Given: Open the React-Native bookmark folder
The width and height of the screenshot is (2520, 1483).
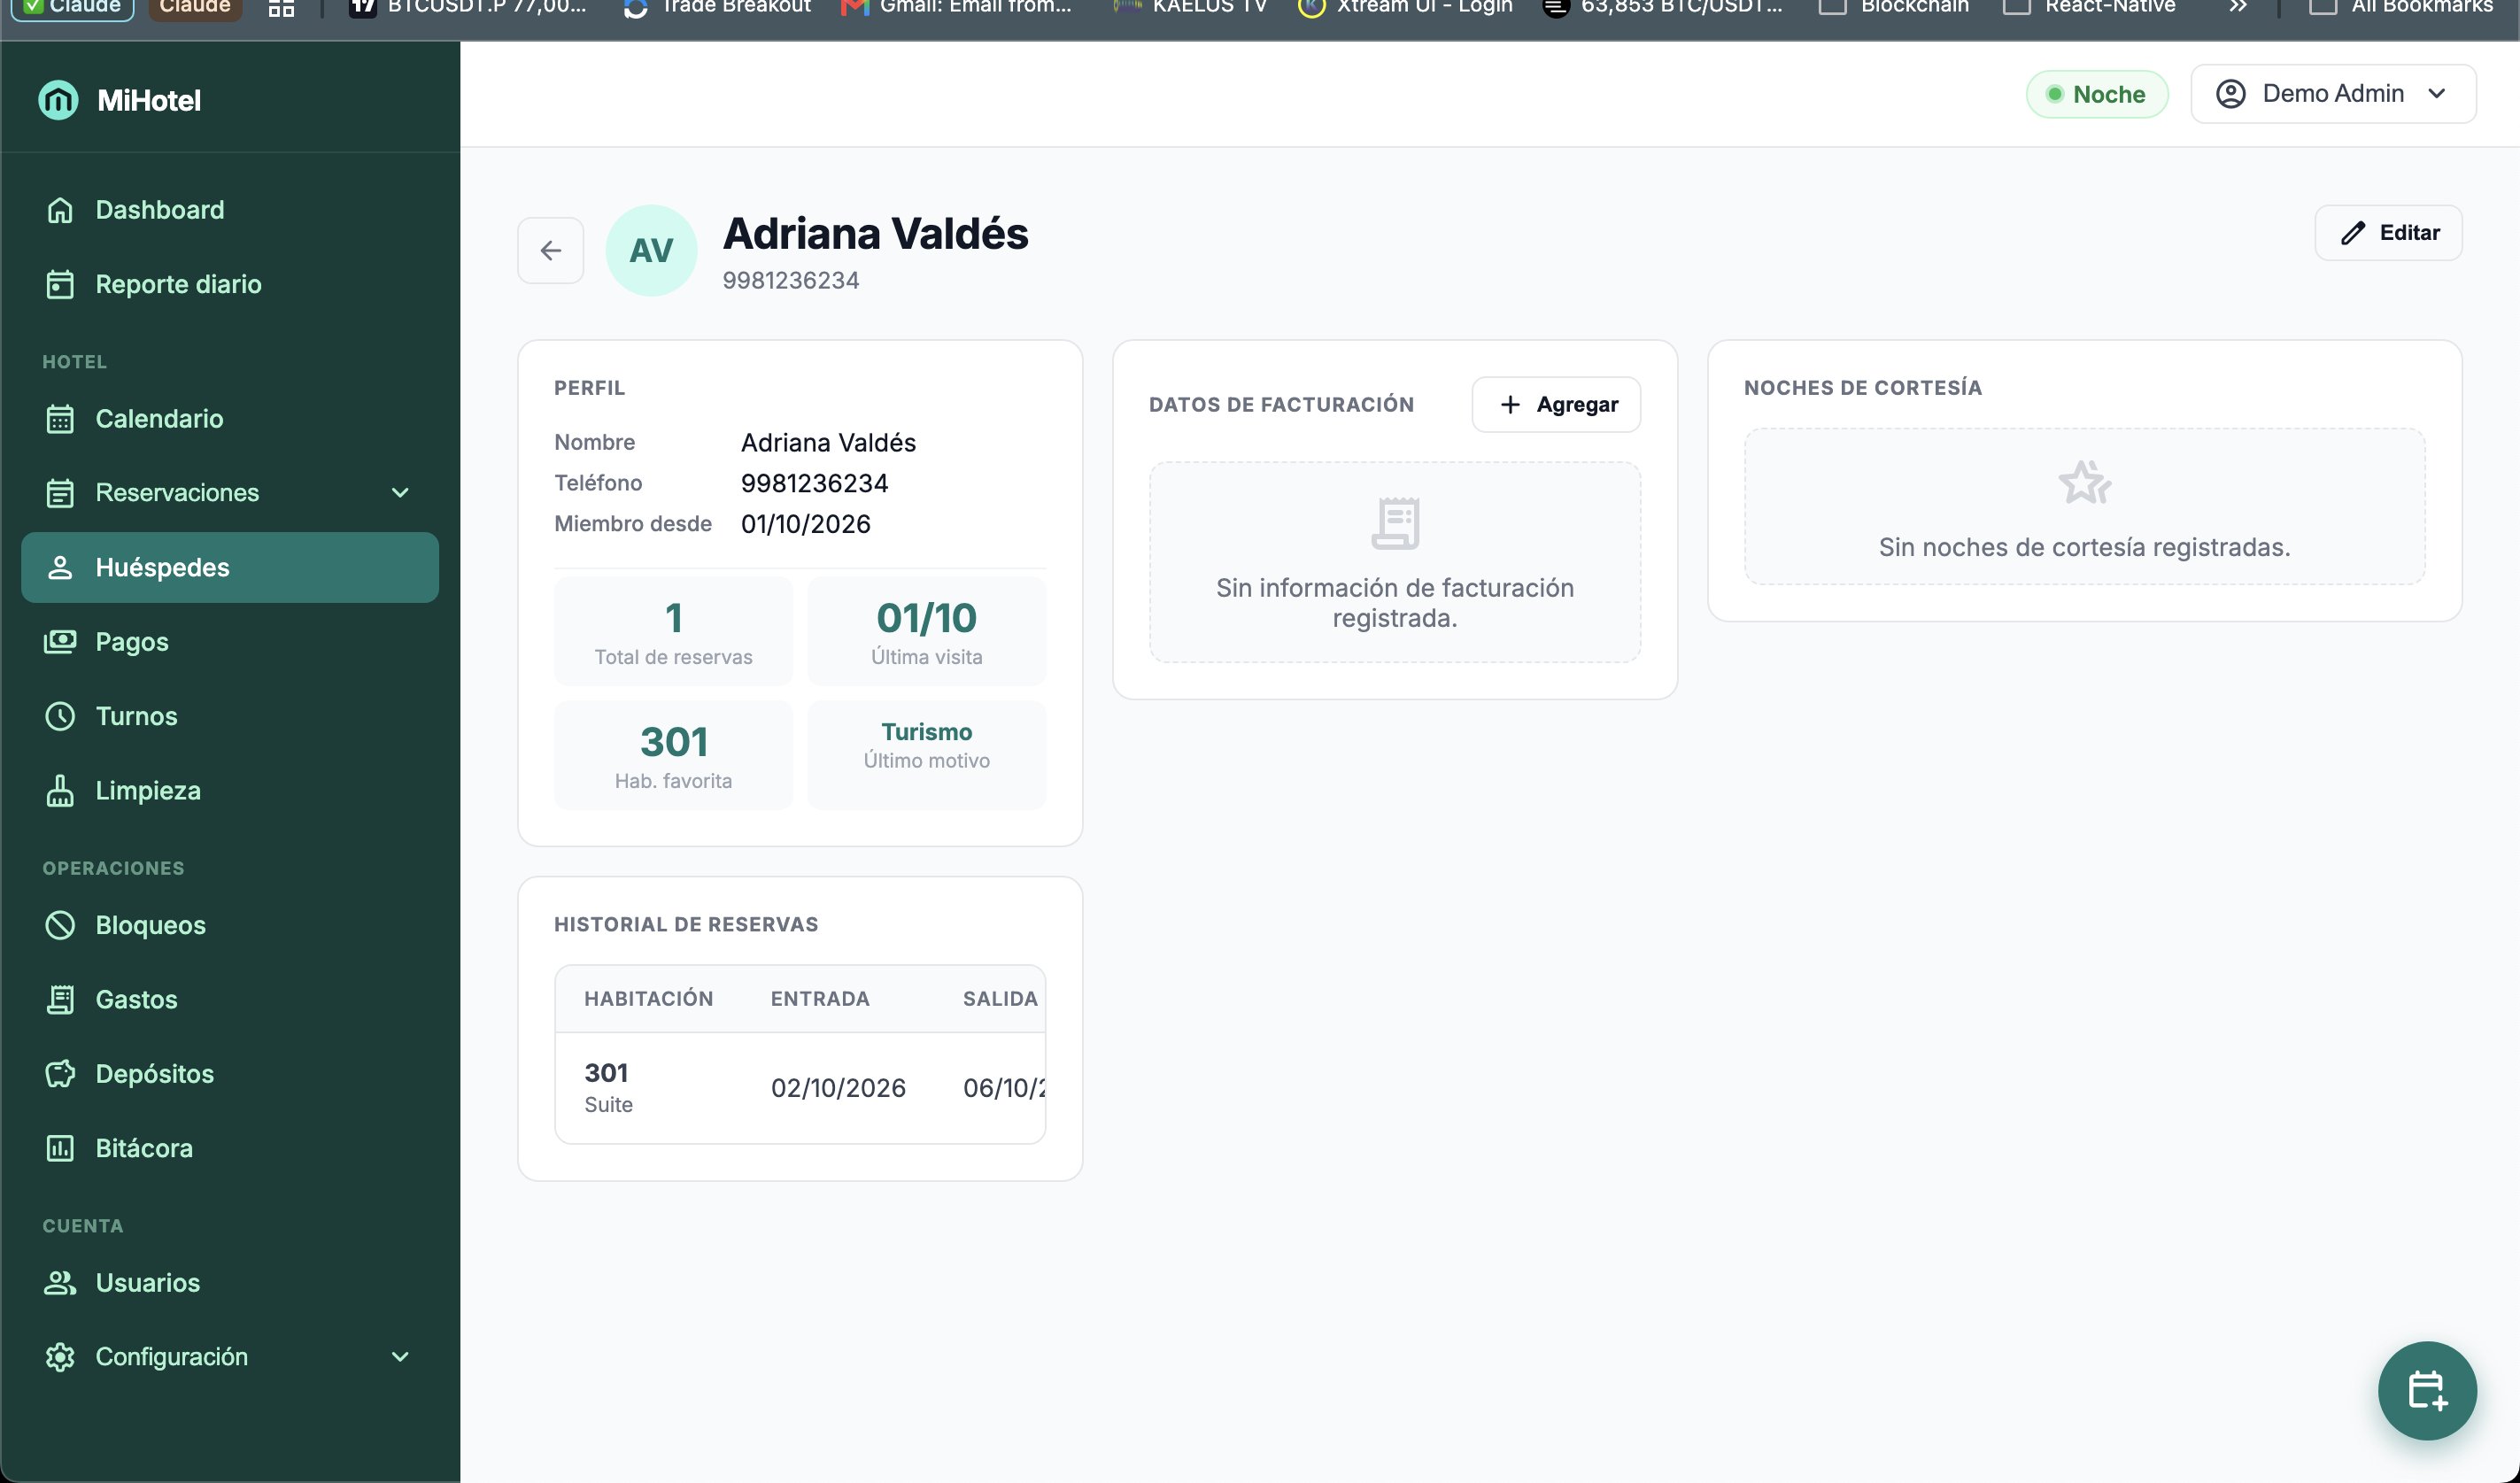Looking at the screenshot, I should pos(2090,7).
